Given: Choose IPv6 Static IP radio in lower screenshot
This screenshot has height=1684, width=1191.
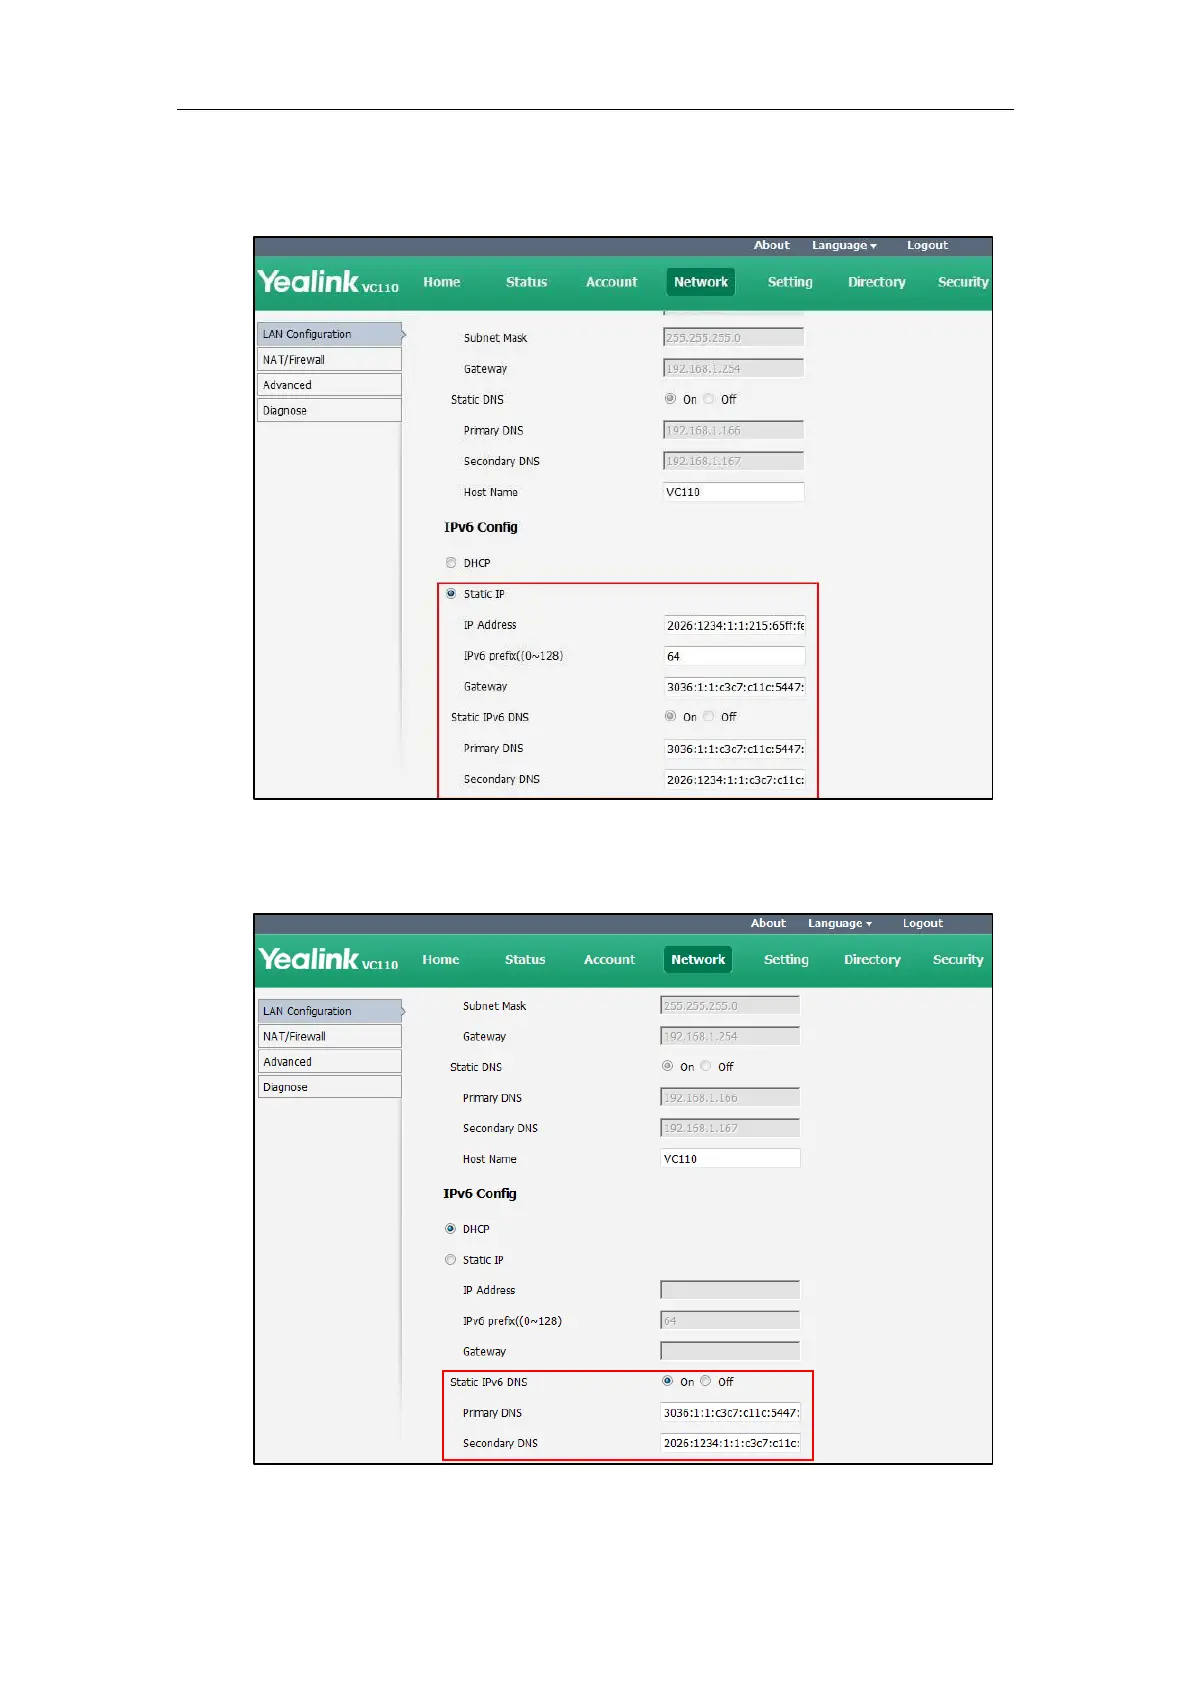Looking at the screenshot, I should (x=450, y=1260).
